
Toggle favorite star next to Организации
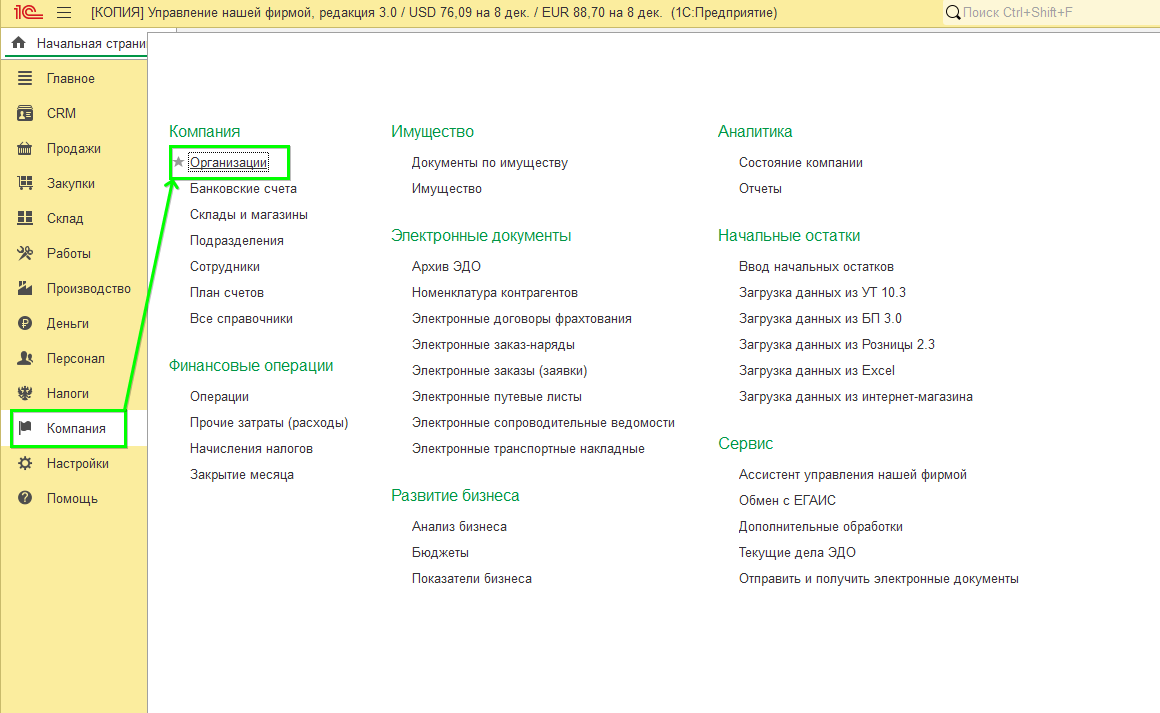[x=179, y=162]
